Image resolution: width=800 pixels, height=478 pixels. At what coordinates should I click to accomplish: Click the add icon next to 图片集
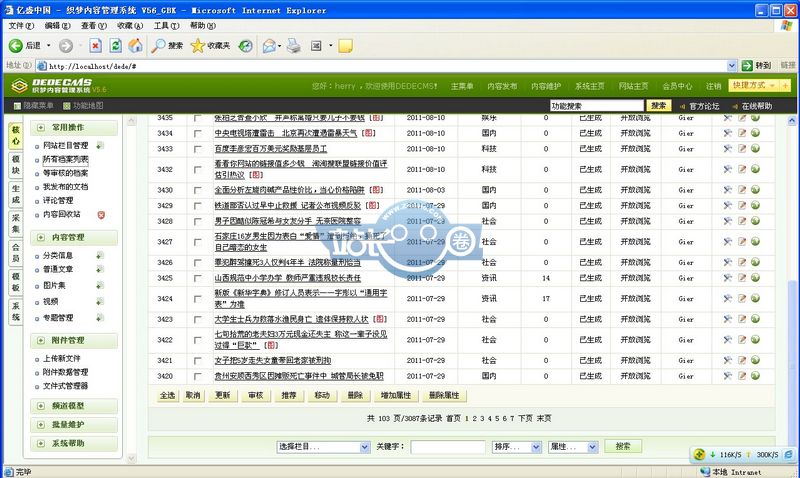[99, 285]
